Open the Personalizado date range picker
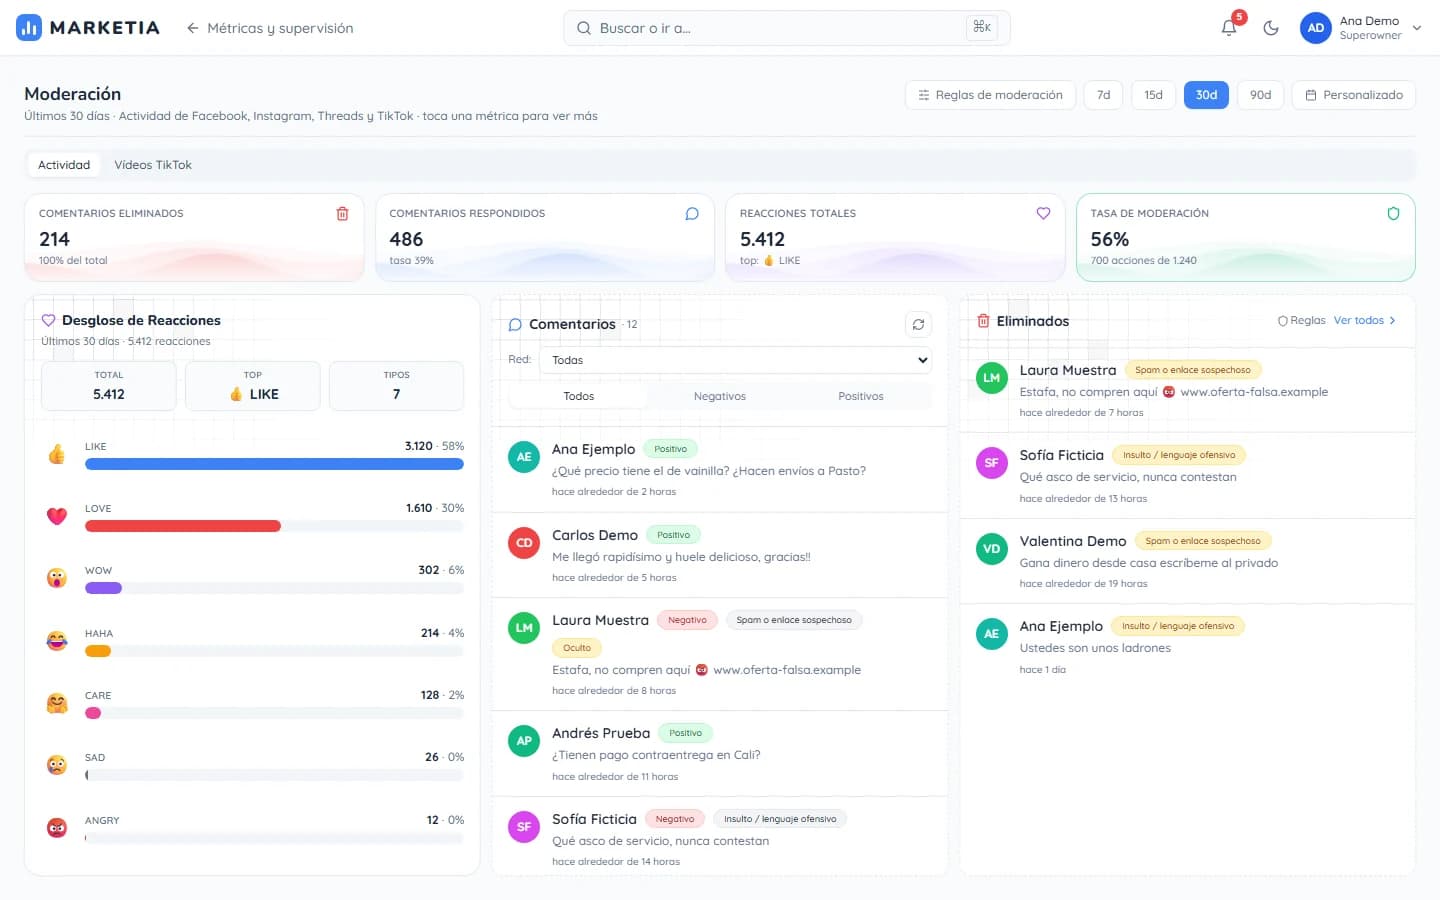The image size is (1440, 900). tap(1354, 95)
